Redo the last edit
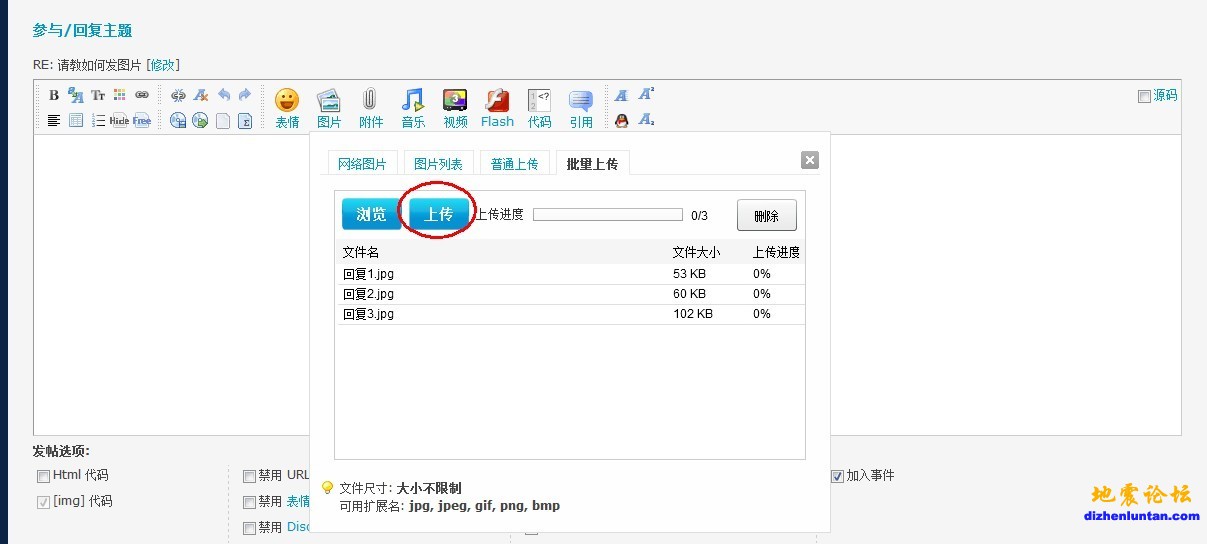1207x544 pixels. [245, 95]
